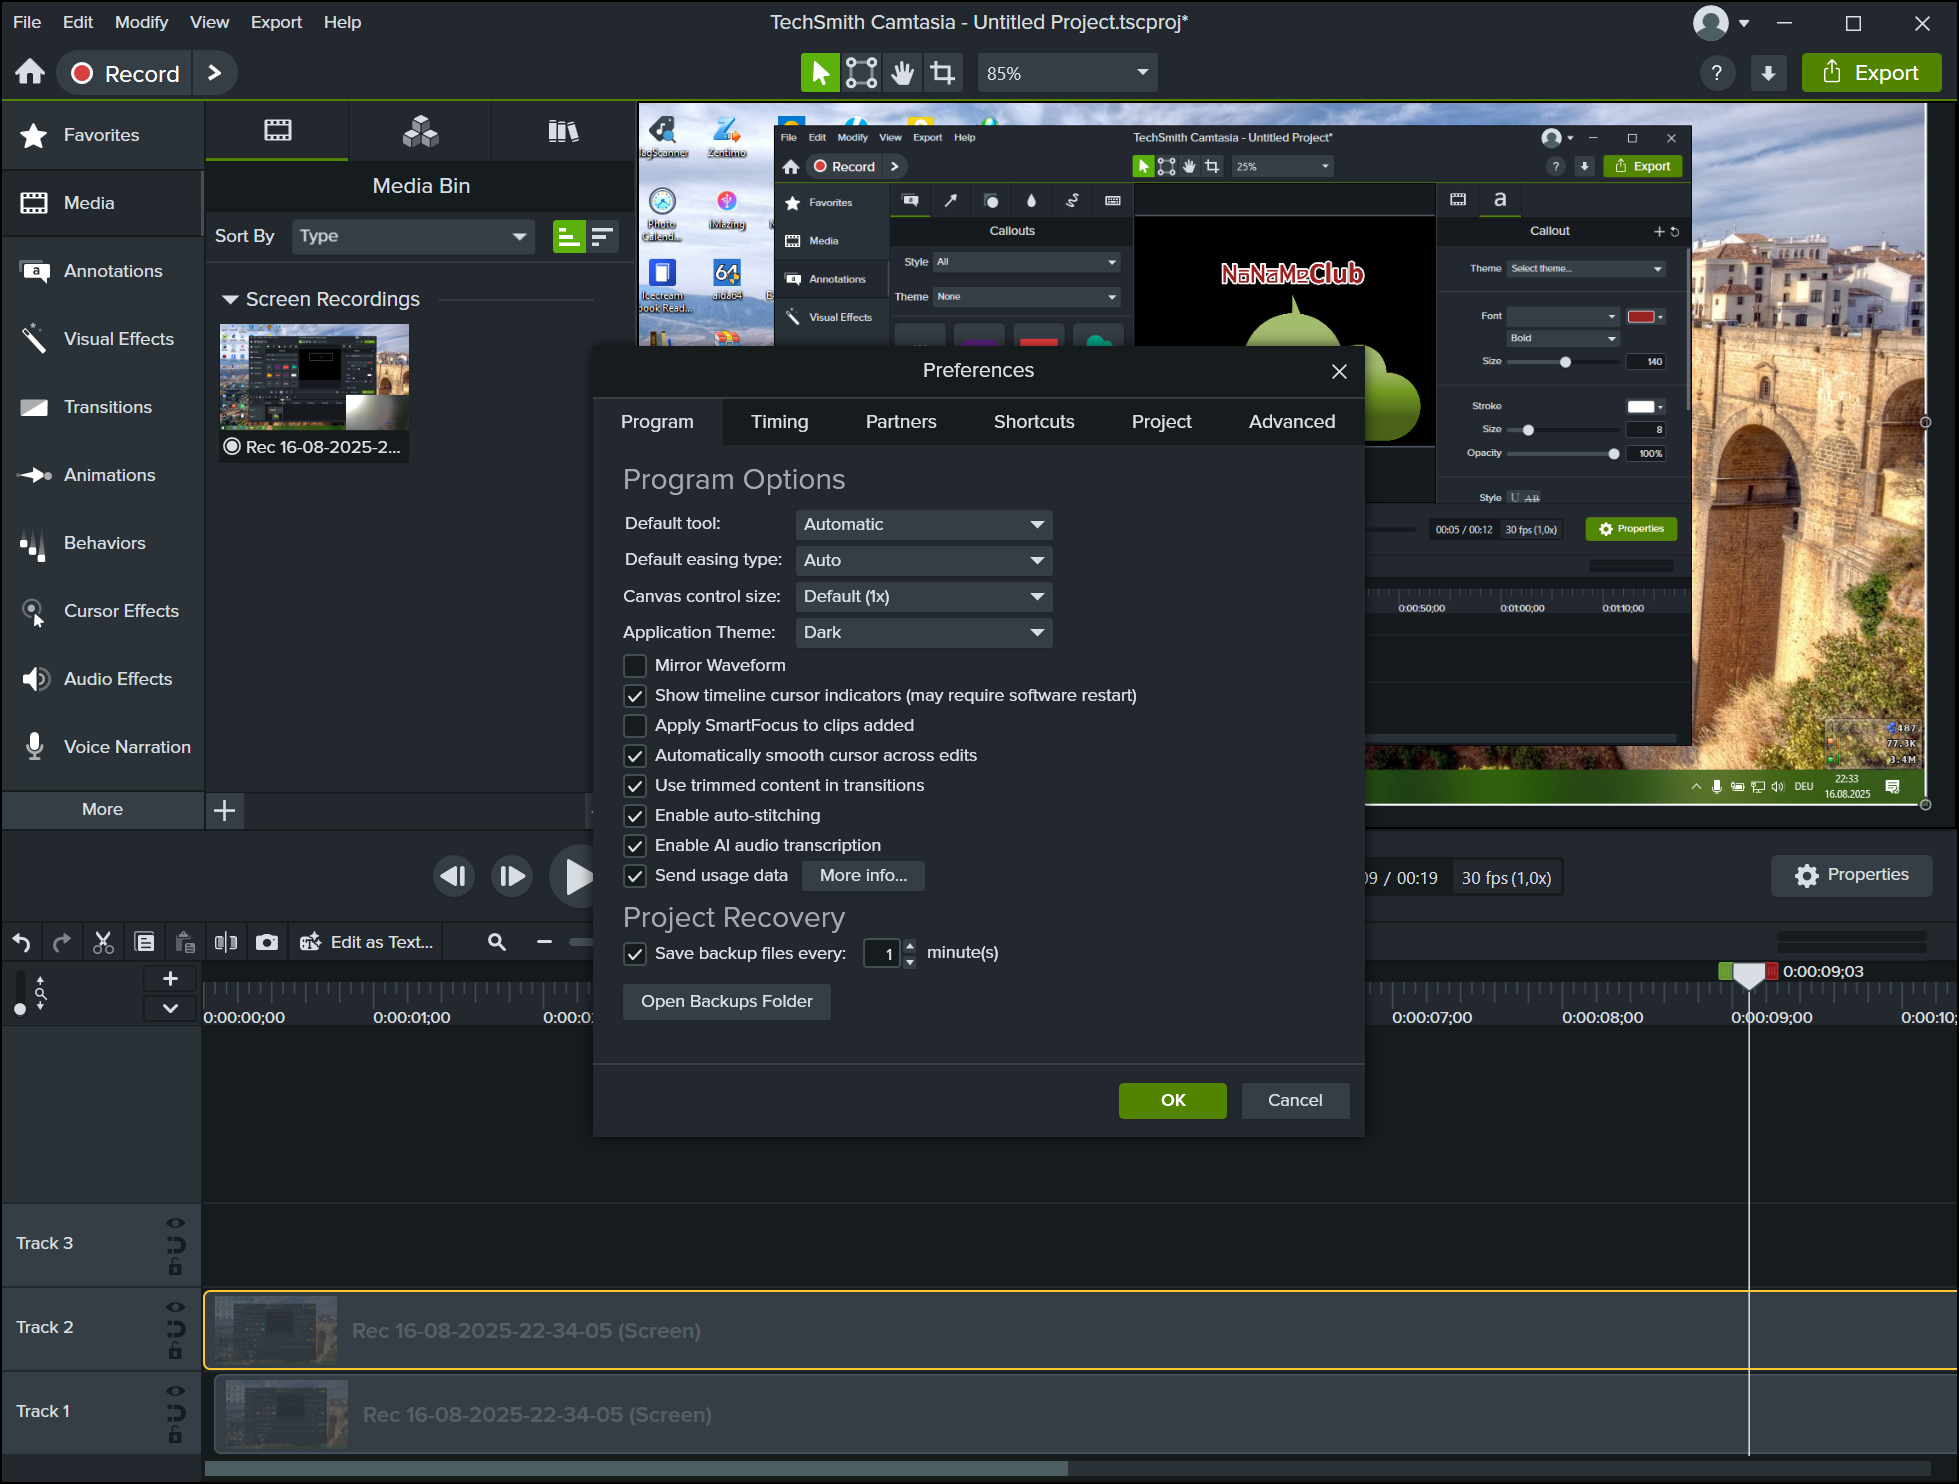Open the Library tab icon
The width and height of the screenshot is (1959, 1484).
tap(563, 131)
